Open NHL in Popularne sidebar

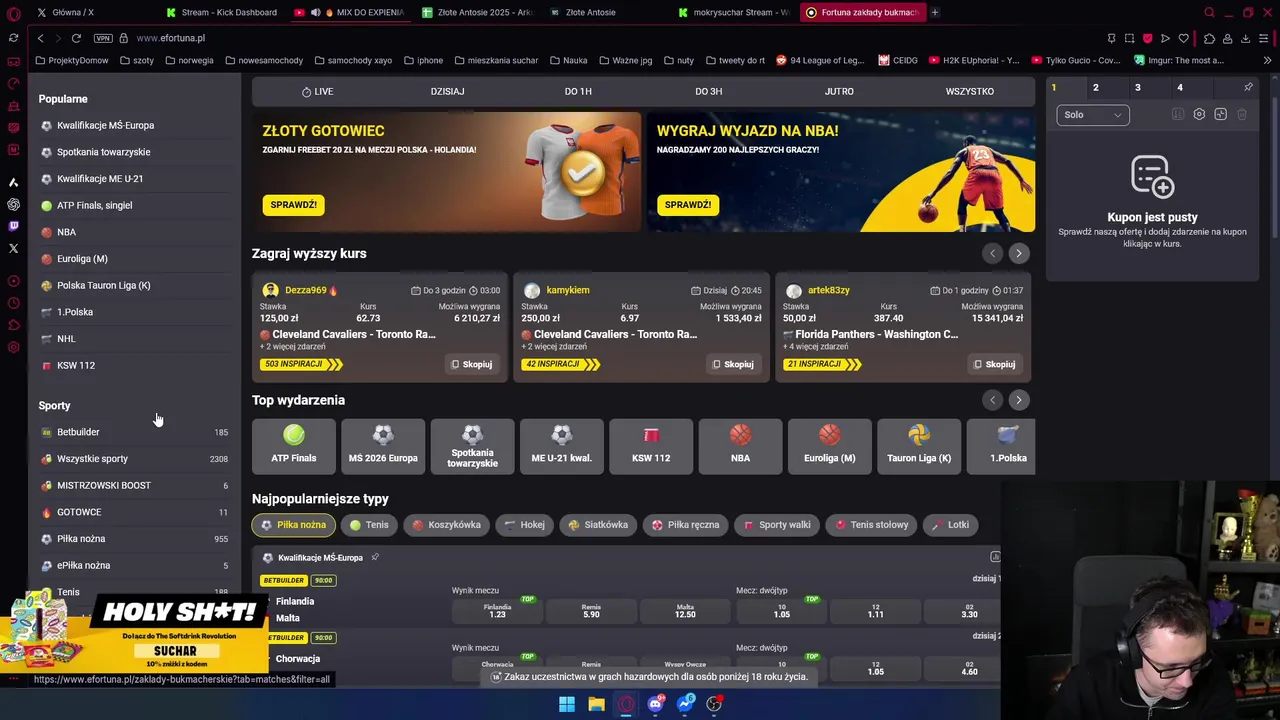click(x=66, y=338)
